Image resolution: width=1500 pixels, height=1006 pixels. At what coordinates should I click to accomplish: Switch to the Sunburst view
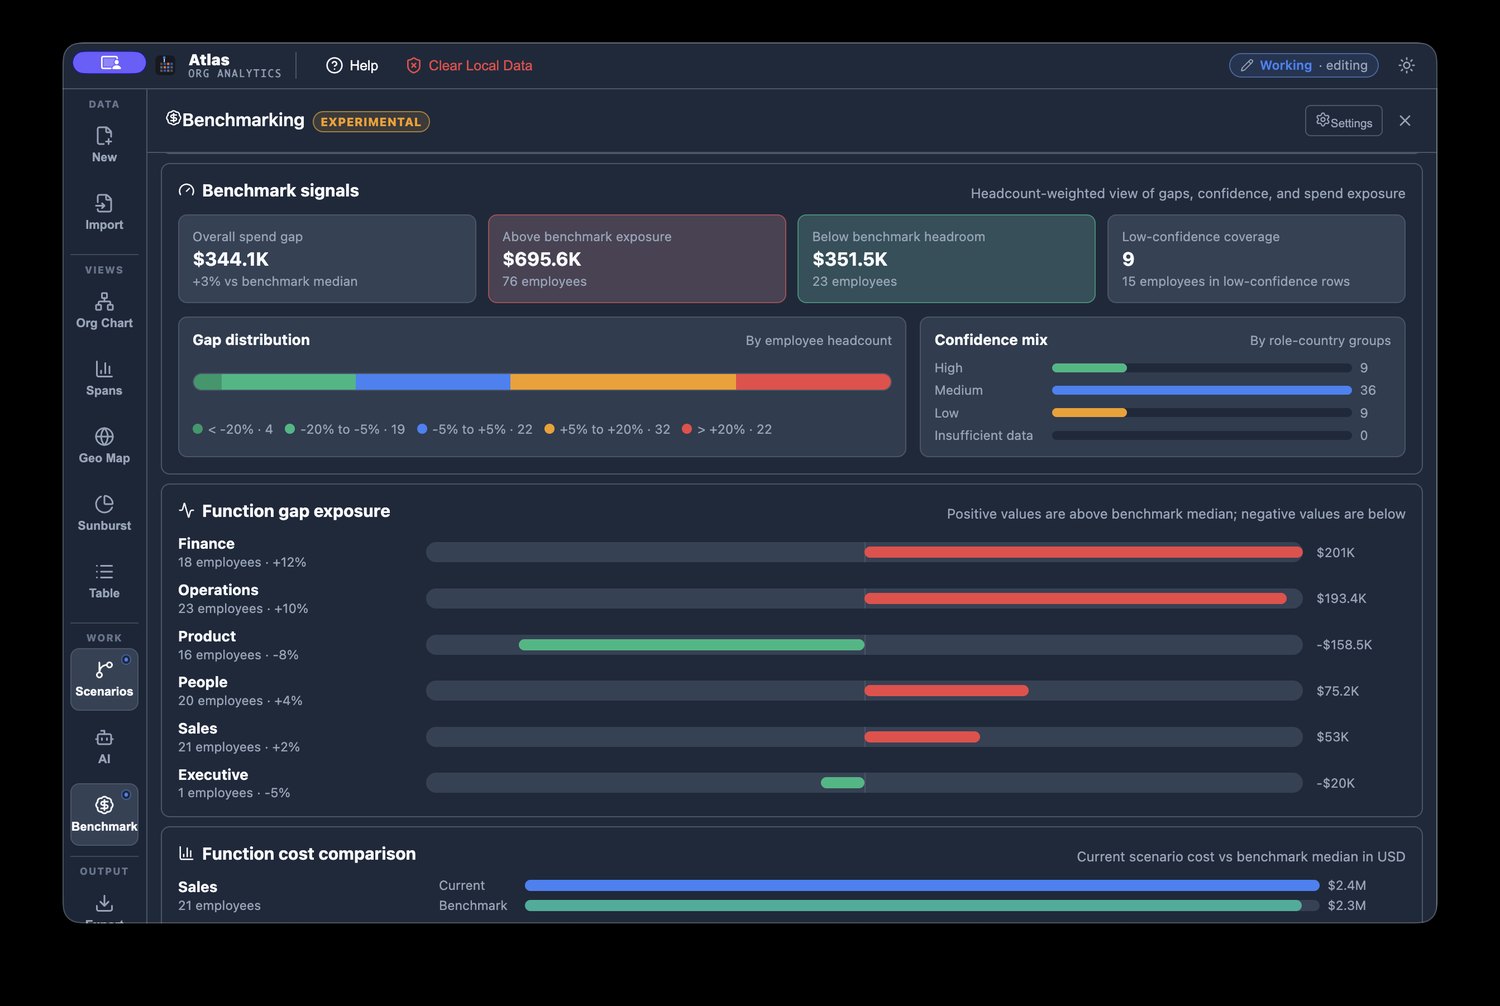[x=104, y=513]
